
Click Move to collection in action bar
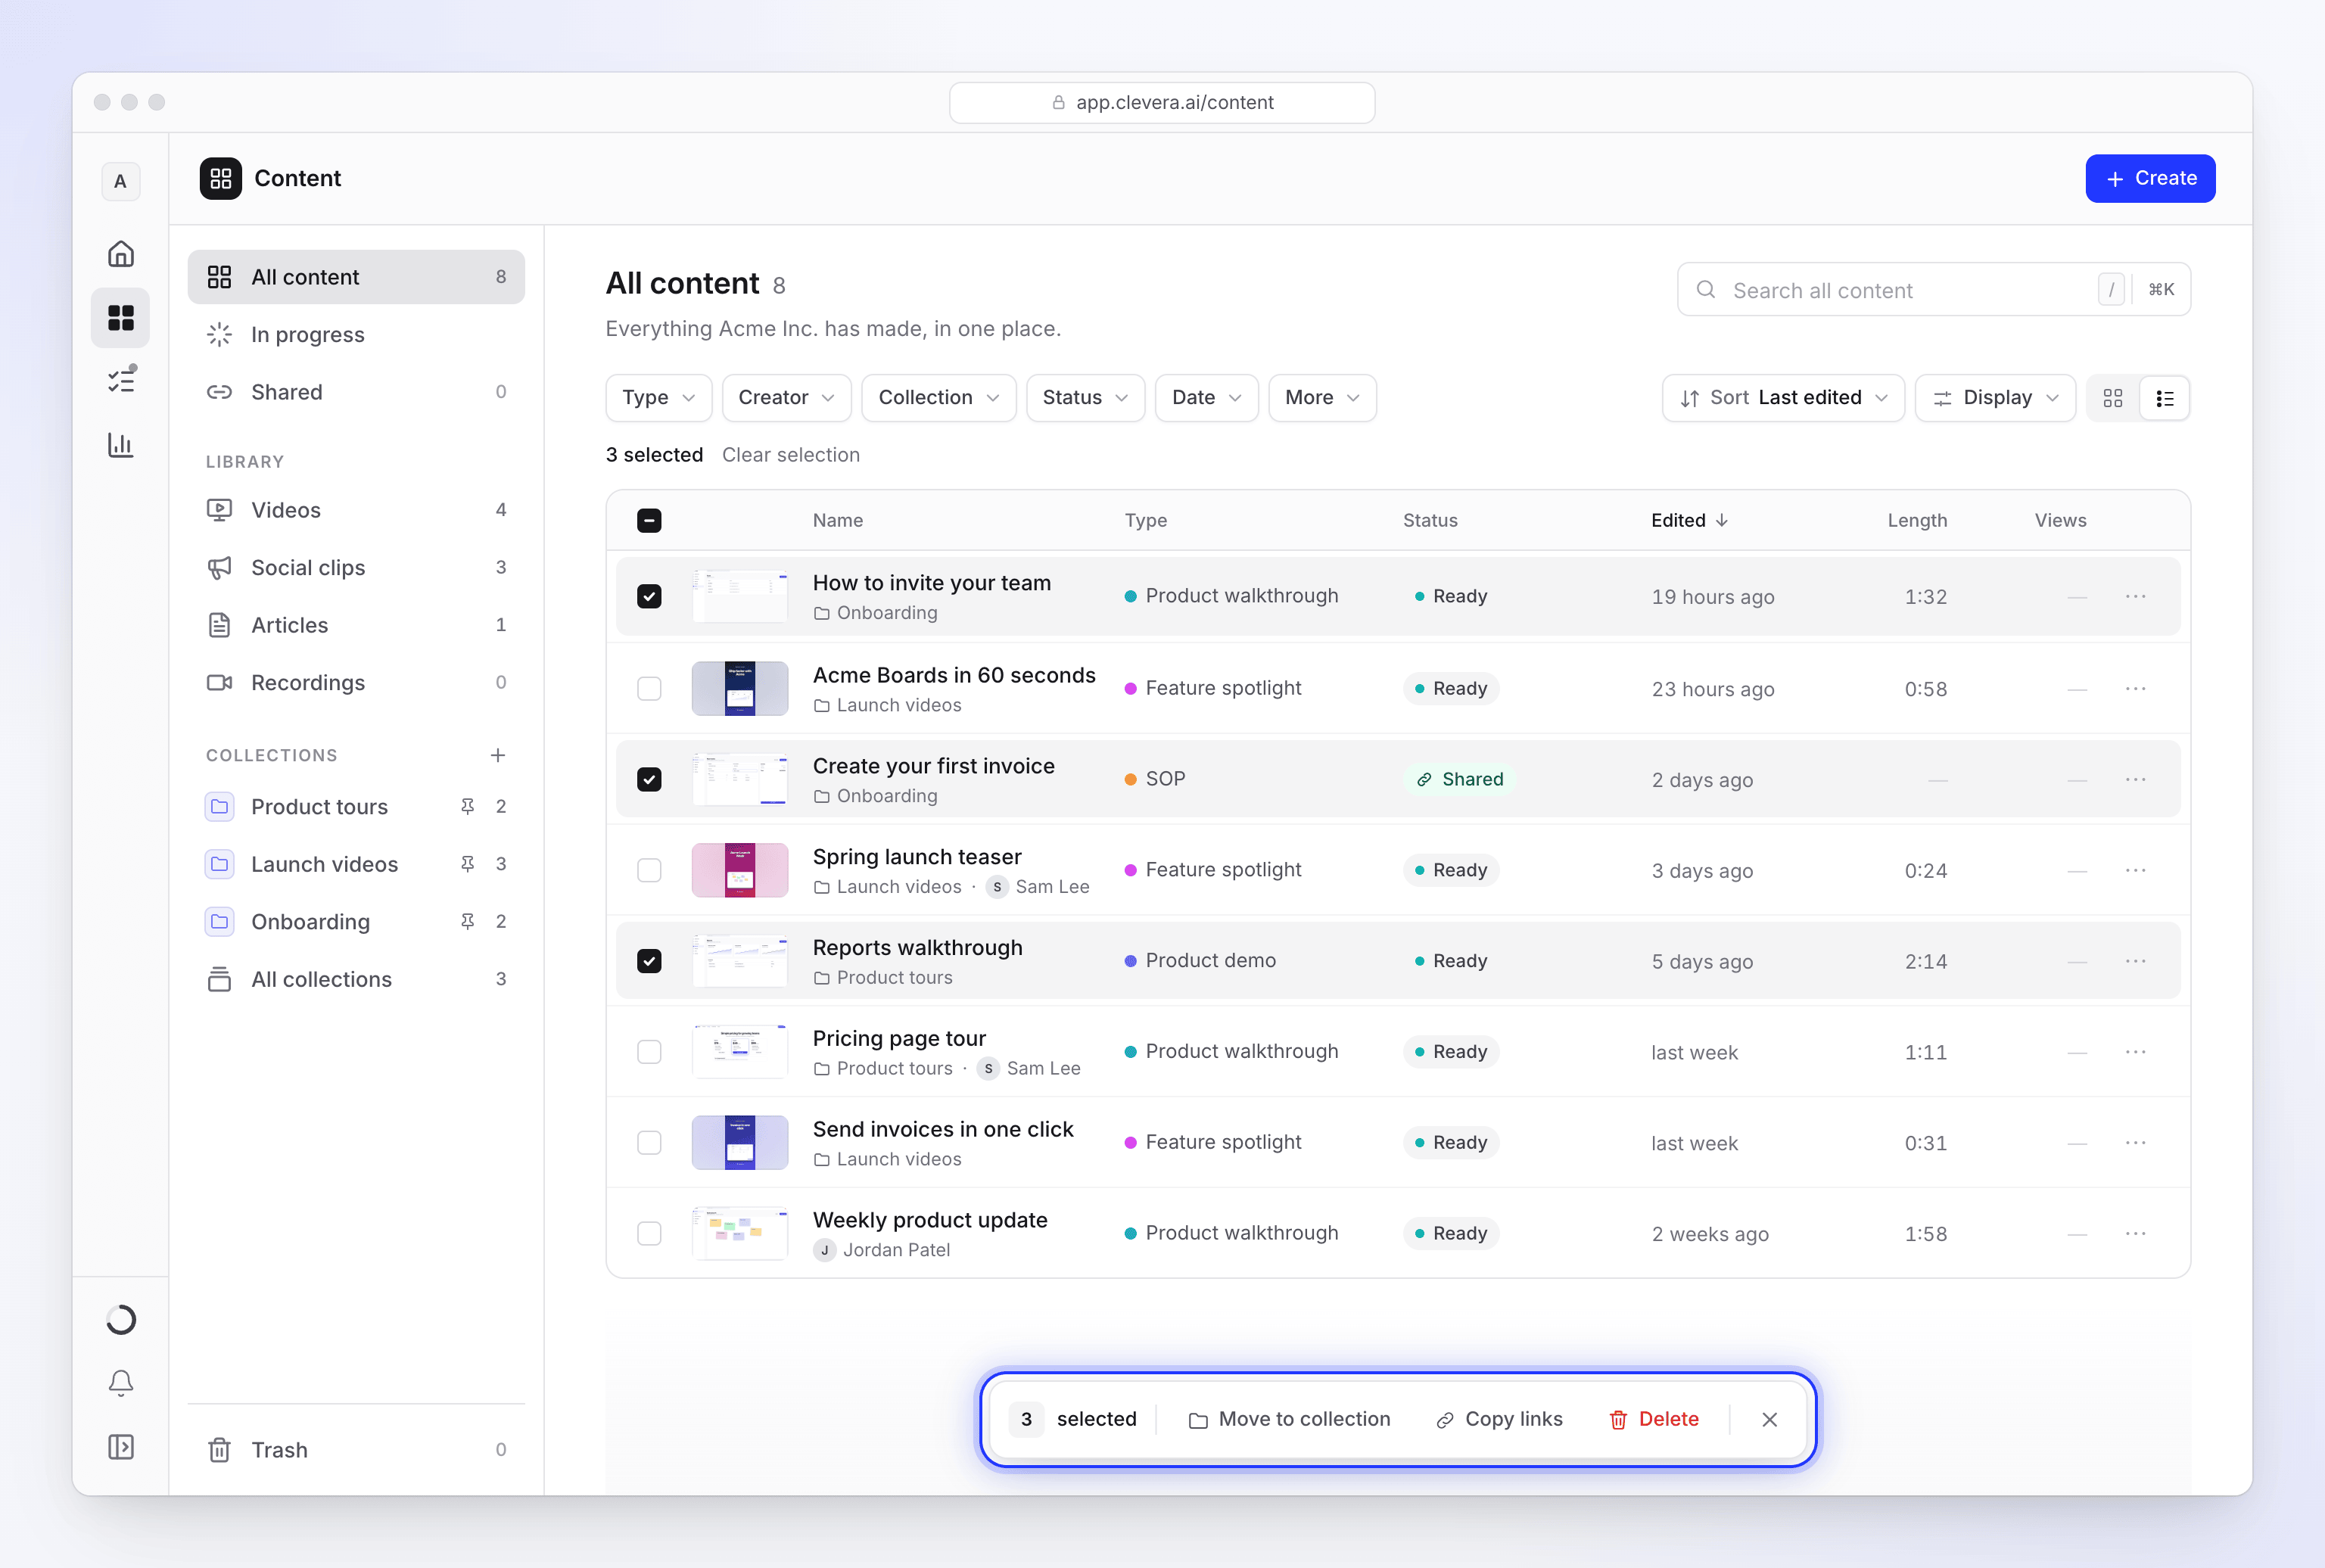(x=1289, y=1419)
